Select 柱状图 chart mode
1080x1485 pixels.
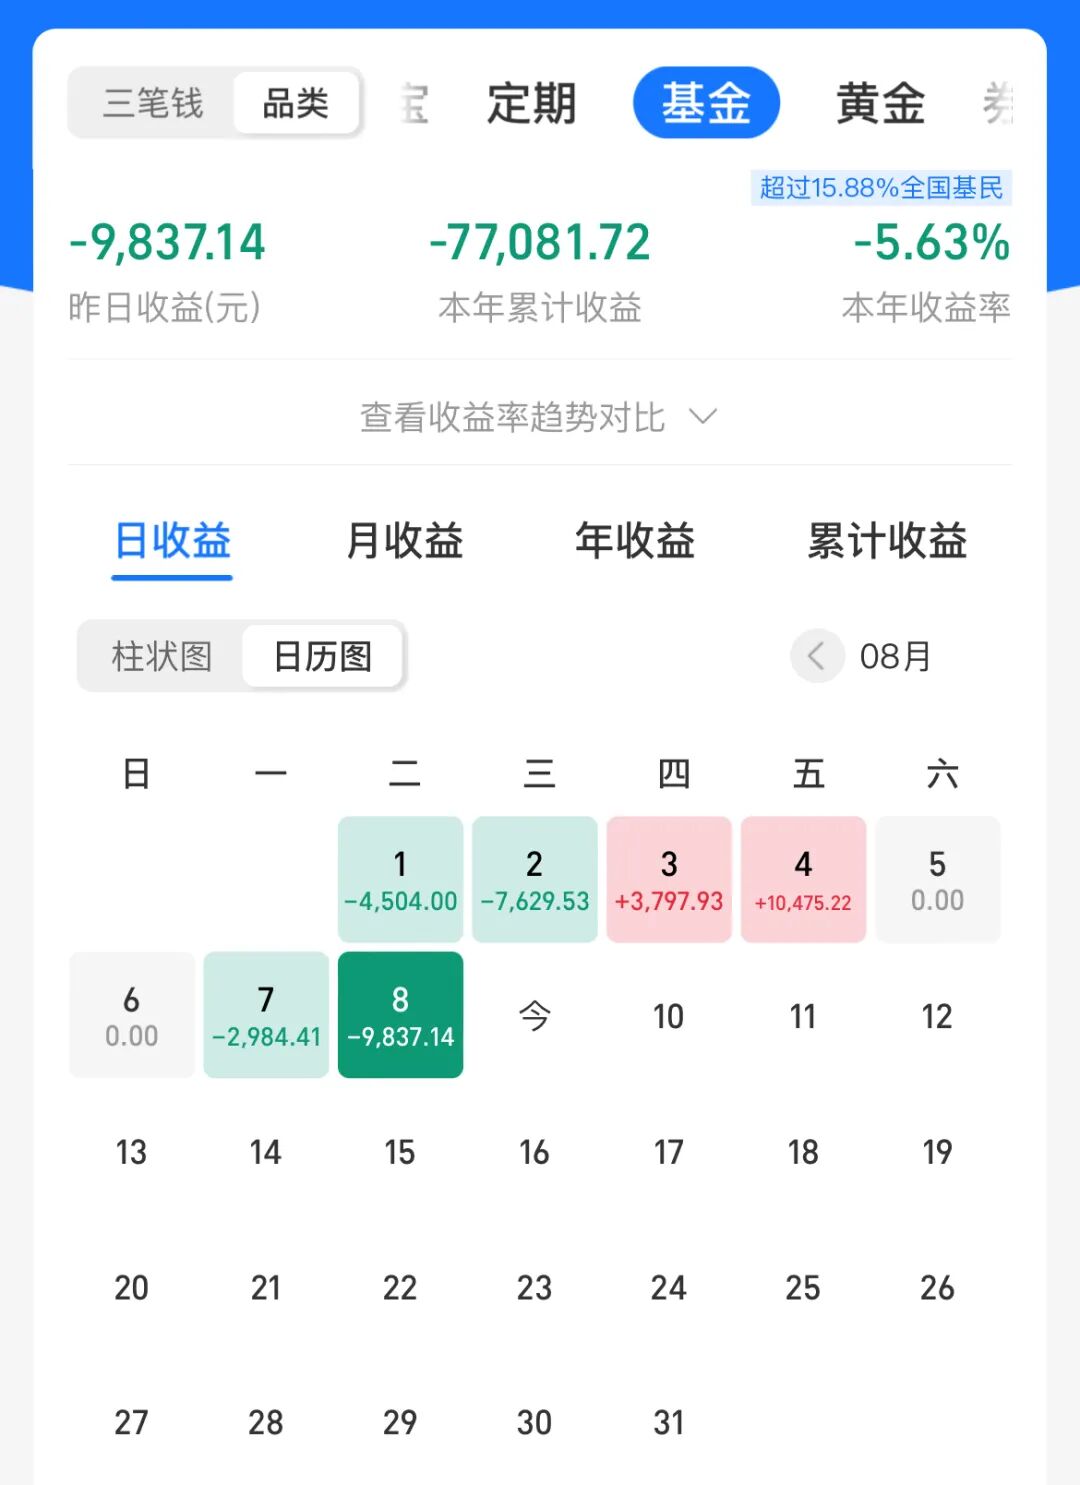click(x=162, y=656)
